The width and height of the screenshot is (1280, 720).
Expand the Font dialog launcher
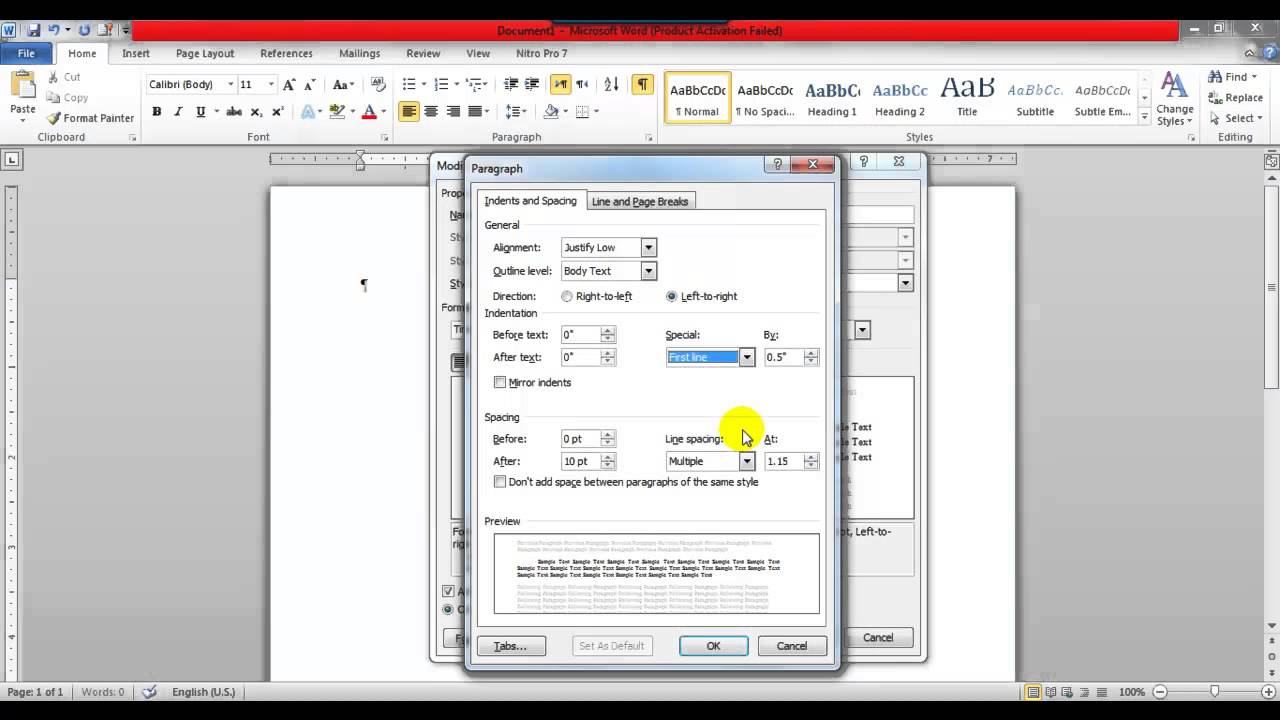click(383, 137)
